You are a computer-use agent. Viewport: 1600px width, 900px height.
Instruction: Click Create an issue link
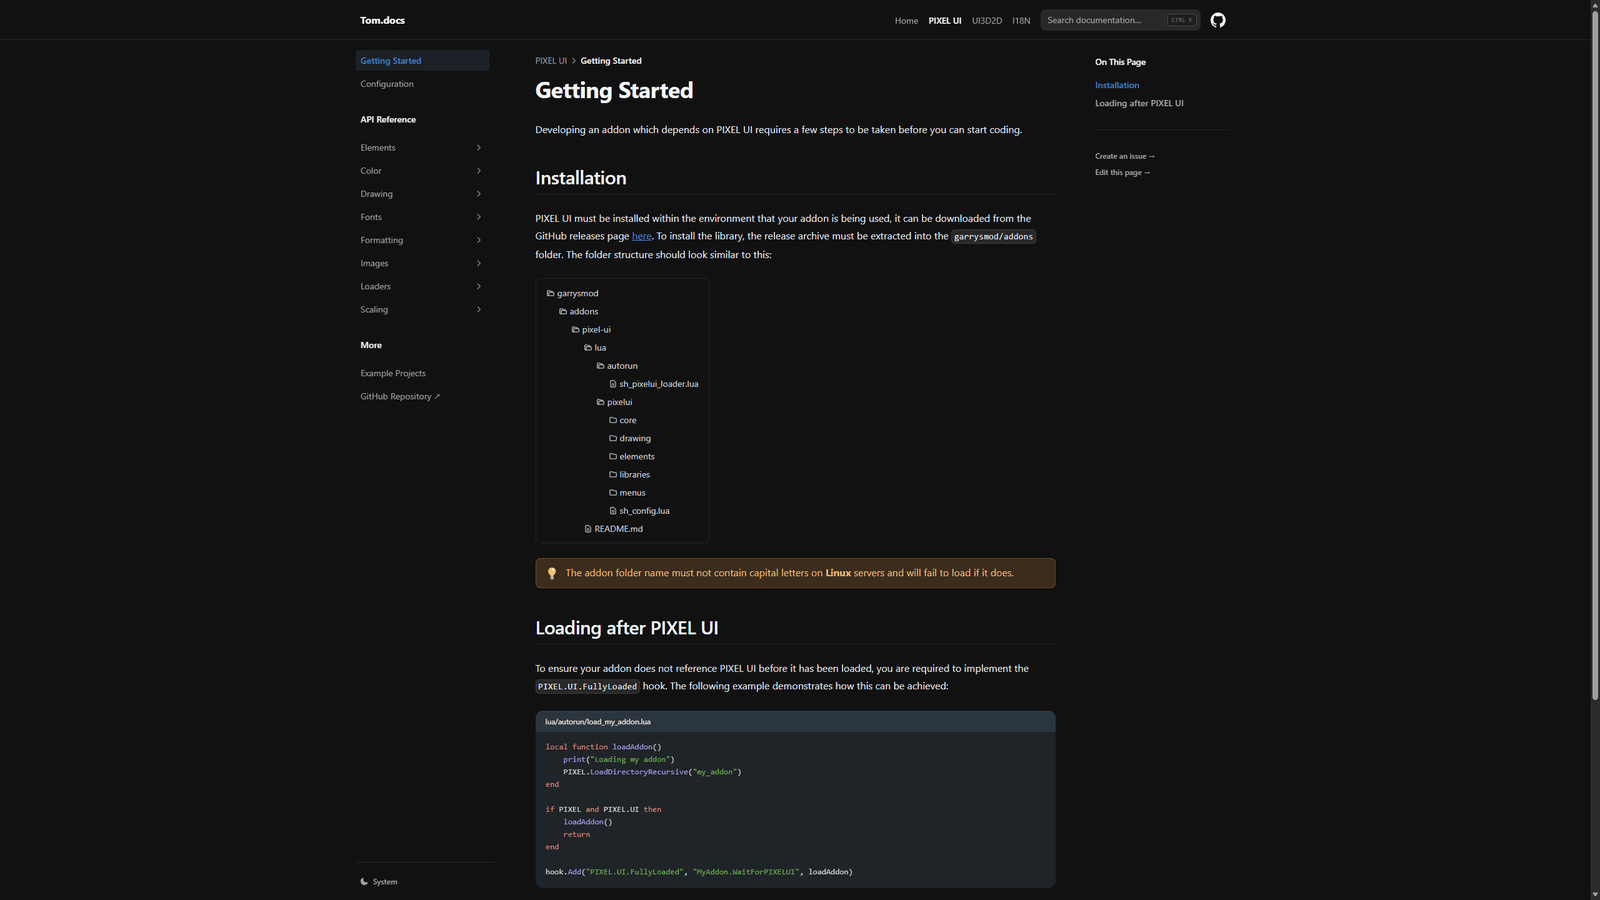pos(1125,156)
